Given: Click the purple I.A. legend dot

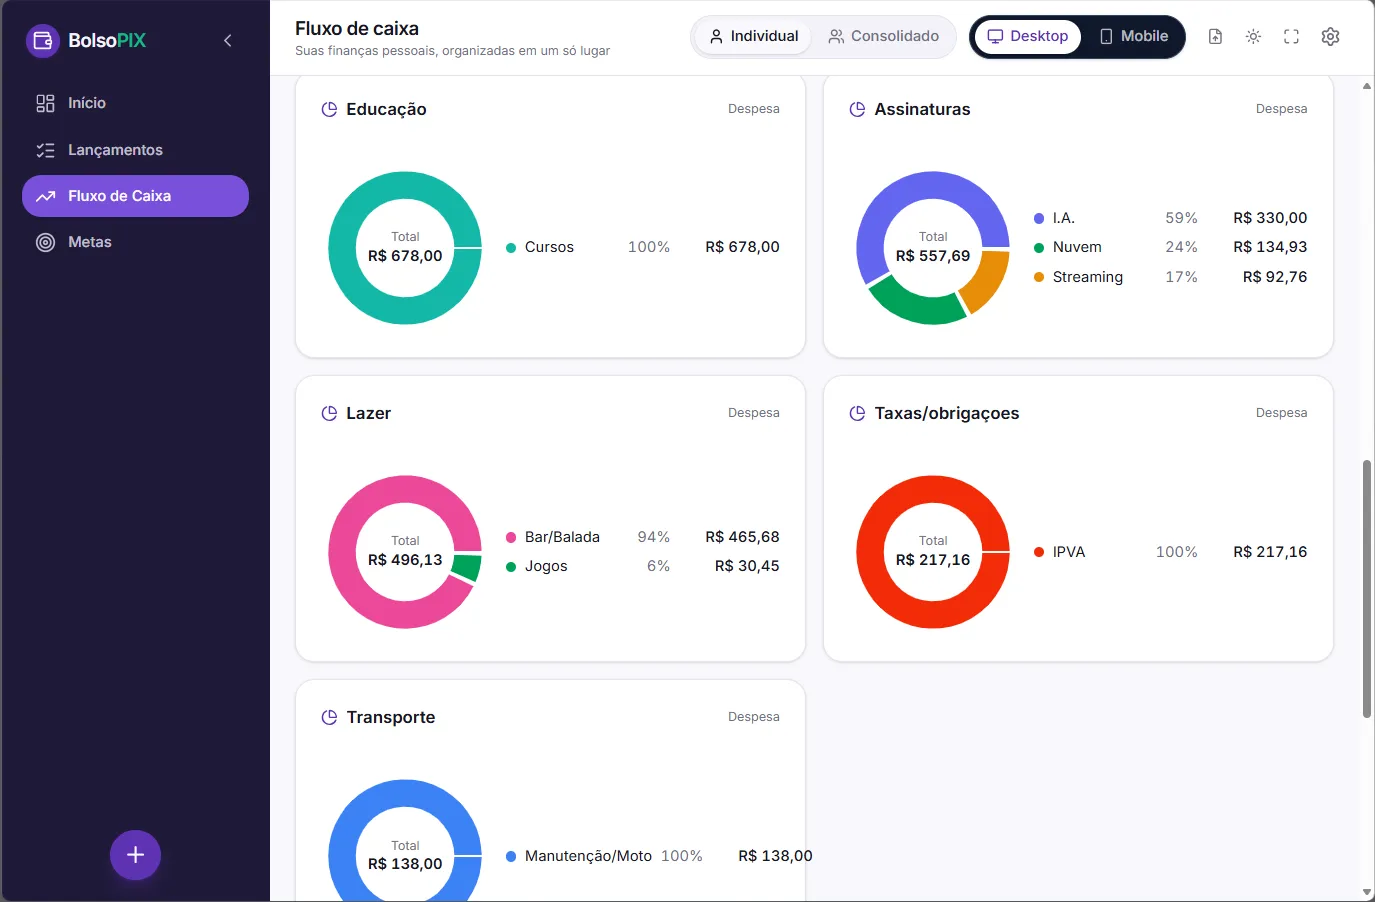Looking at the screenshot, I should [x=1039, y=219].
